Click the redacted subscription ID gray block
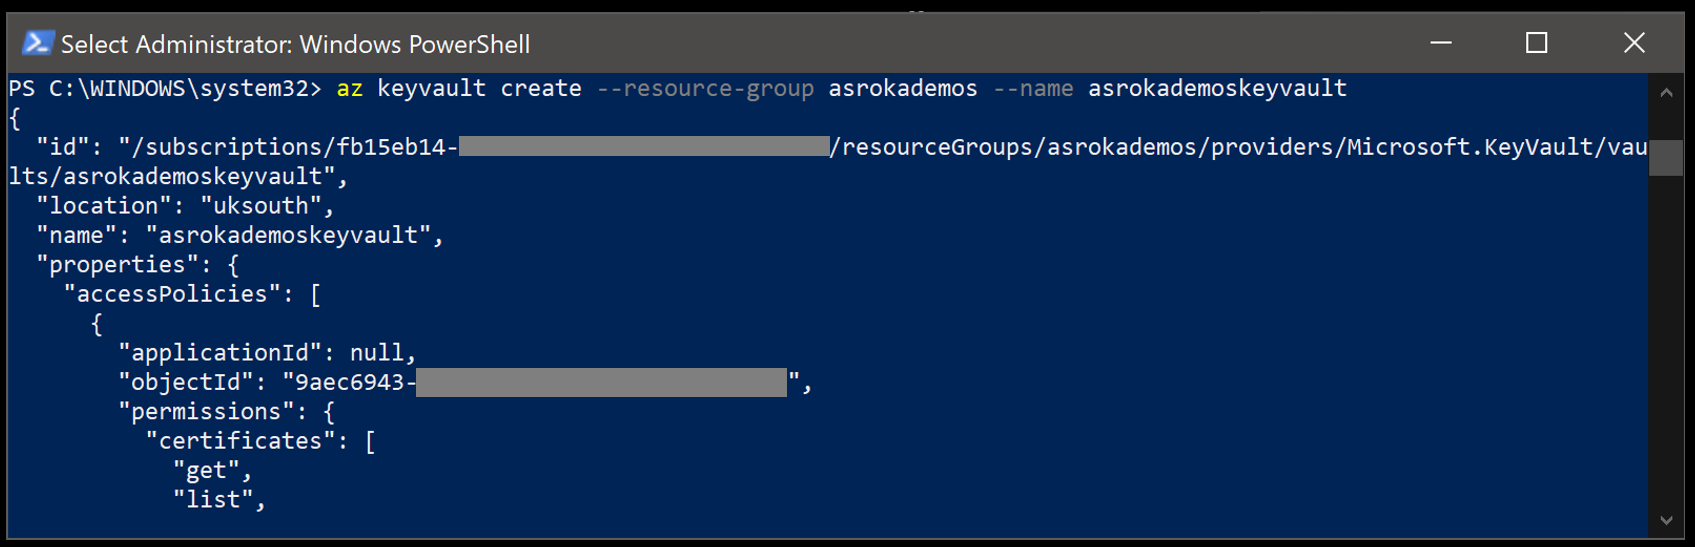The width and height of the screenshot is (1695, 547). 644,147
